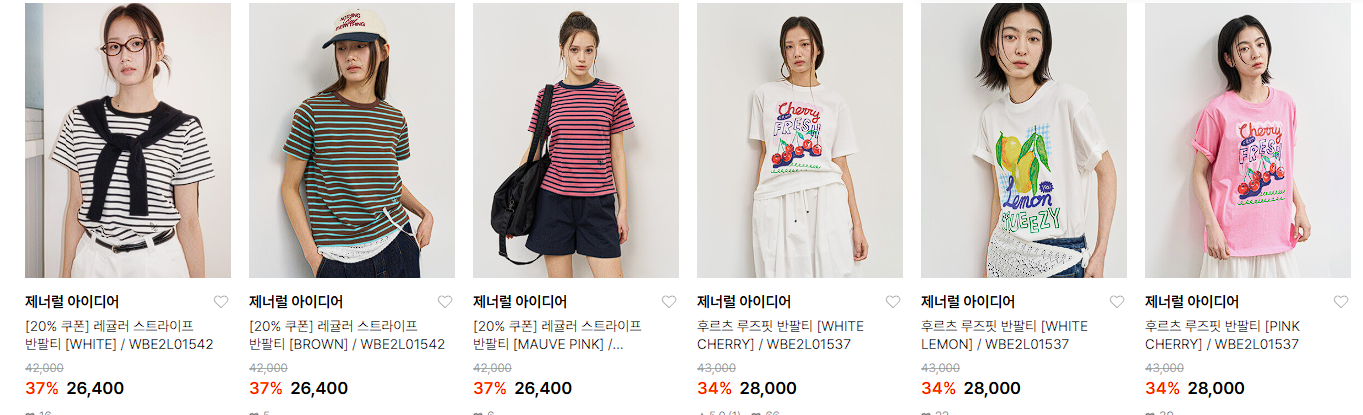The height and width of the screenshot is (415, 1363).
Task: Open brown striped tee model photo
Action: point(352,140)
